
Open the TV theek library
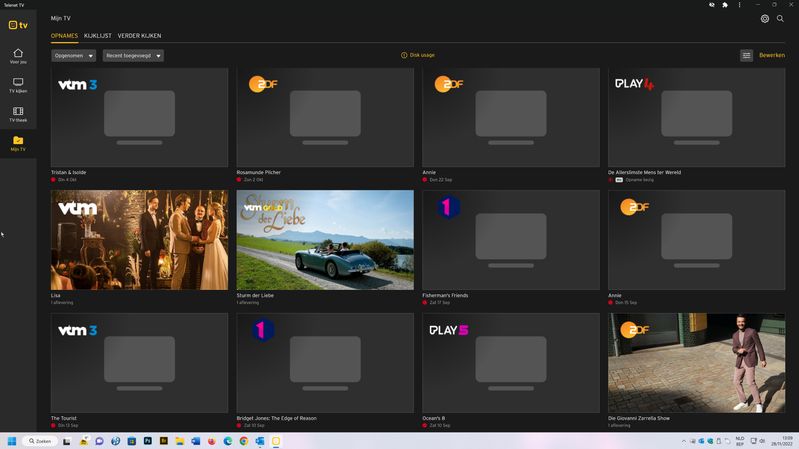tap(18, 114)
